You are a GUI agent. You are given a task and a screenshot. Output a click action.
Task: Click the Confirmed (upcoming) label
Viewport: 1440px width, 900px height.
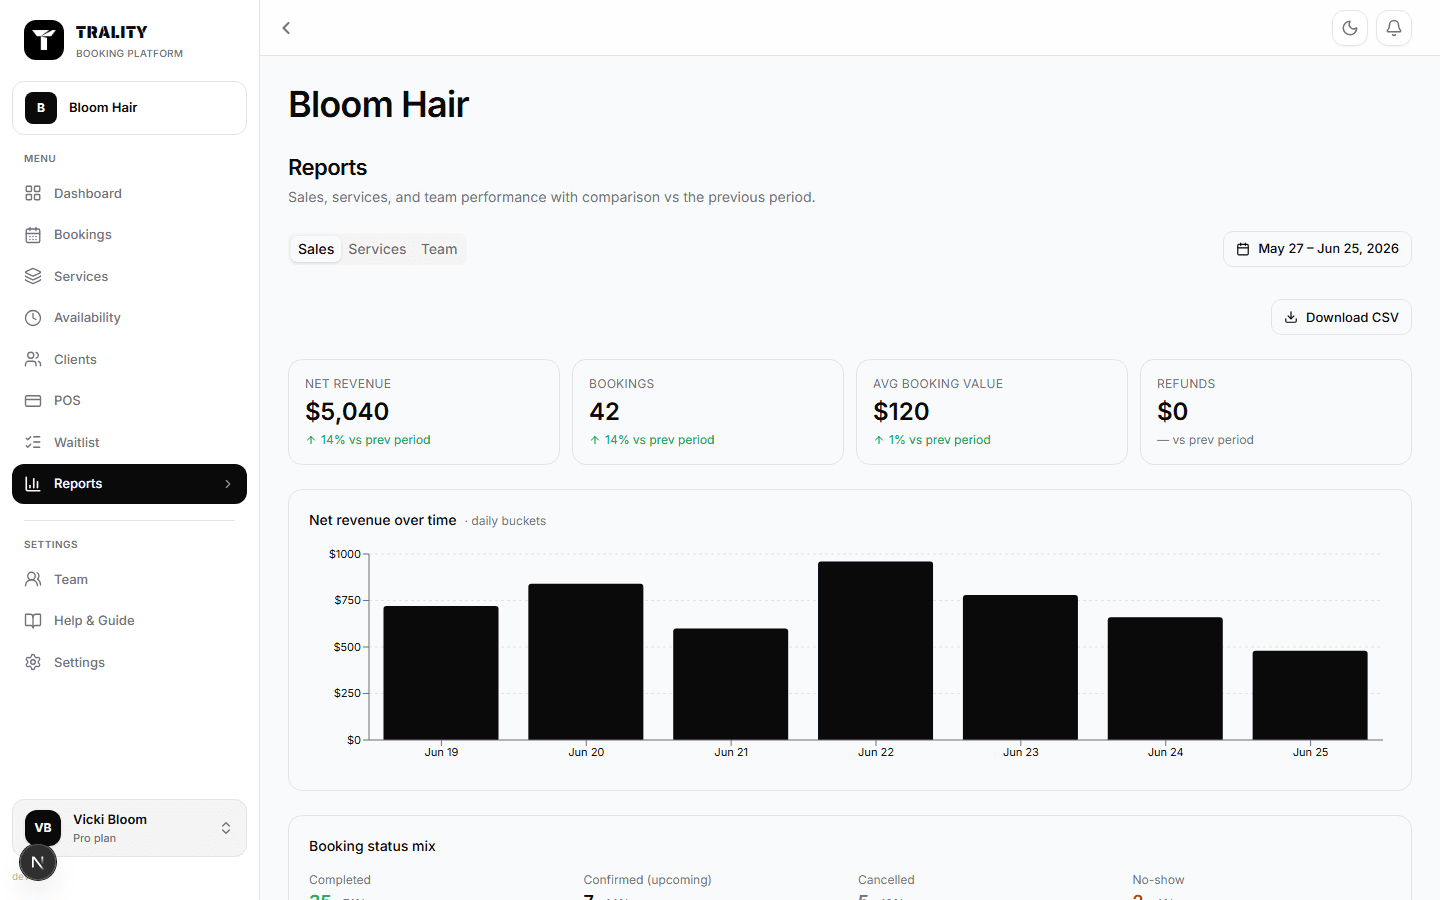(648, 880)
